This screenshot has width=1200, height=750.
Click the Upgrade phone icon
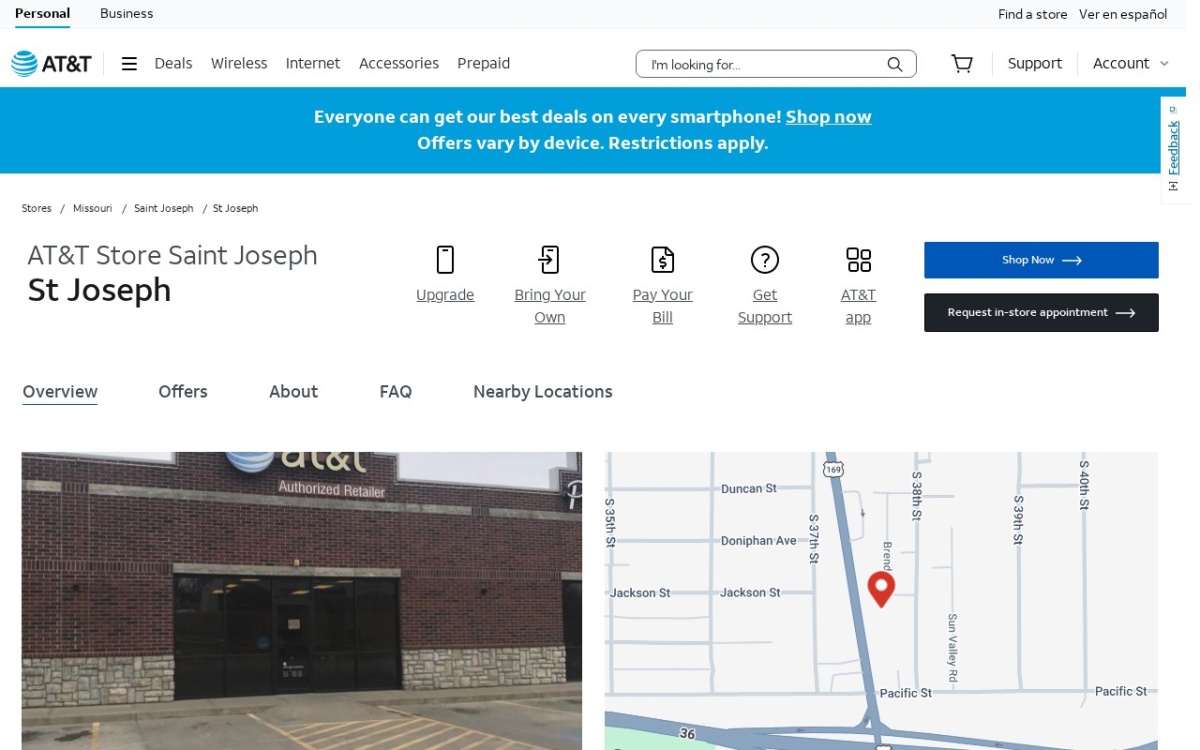pos(445,260)
